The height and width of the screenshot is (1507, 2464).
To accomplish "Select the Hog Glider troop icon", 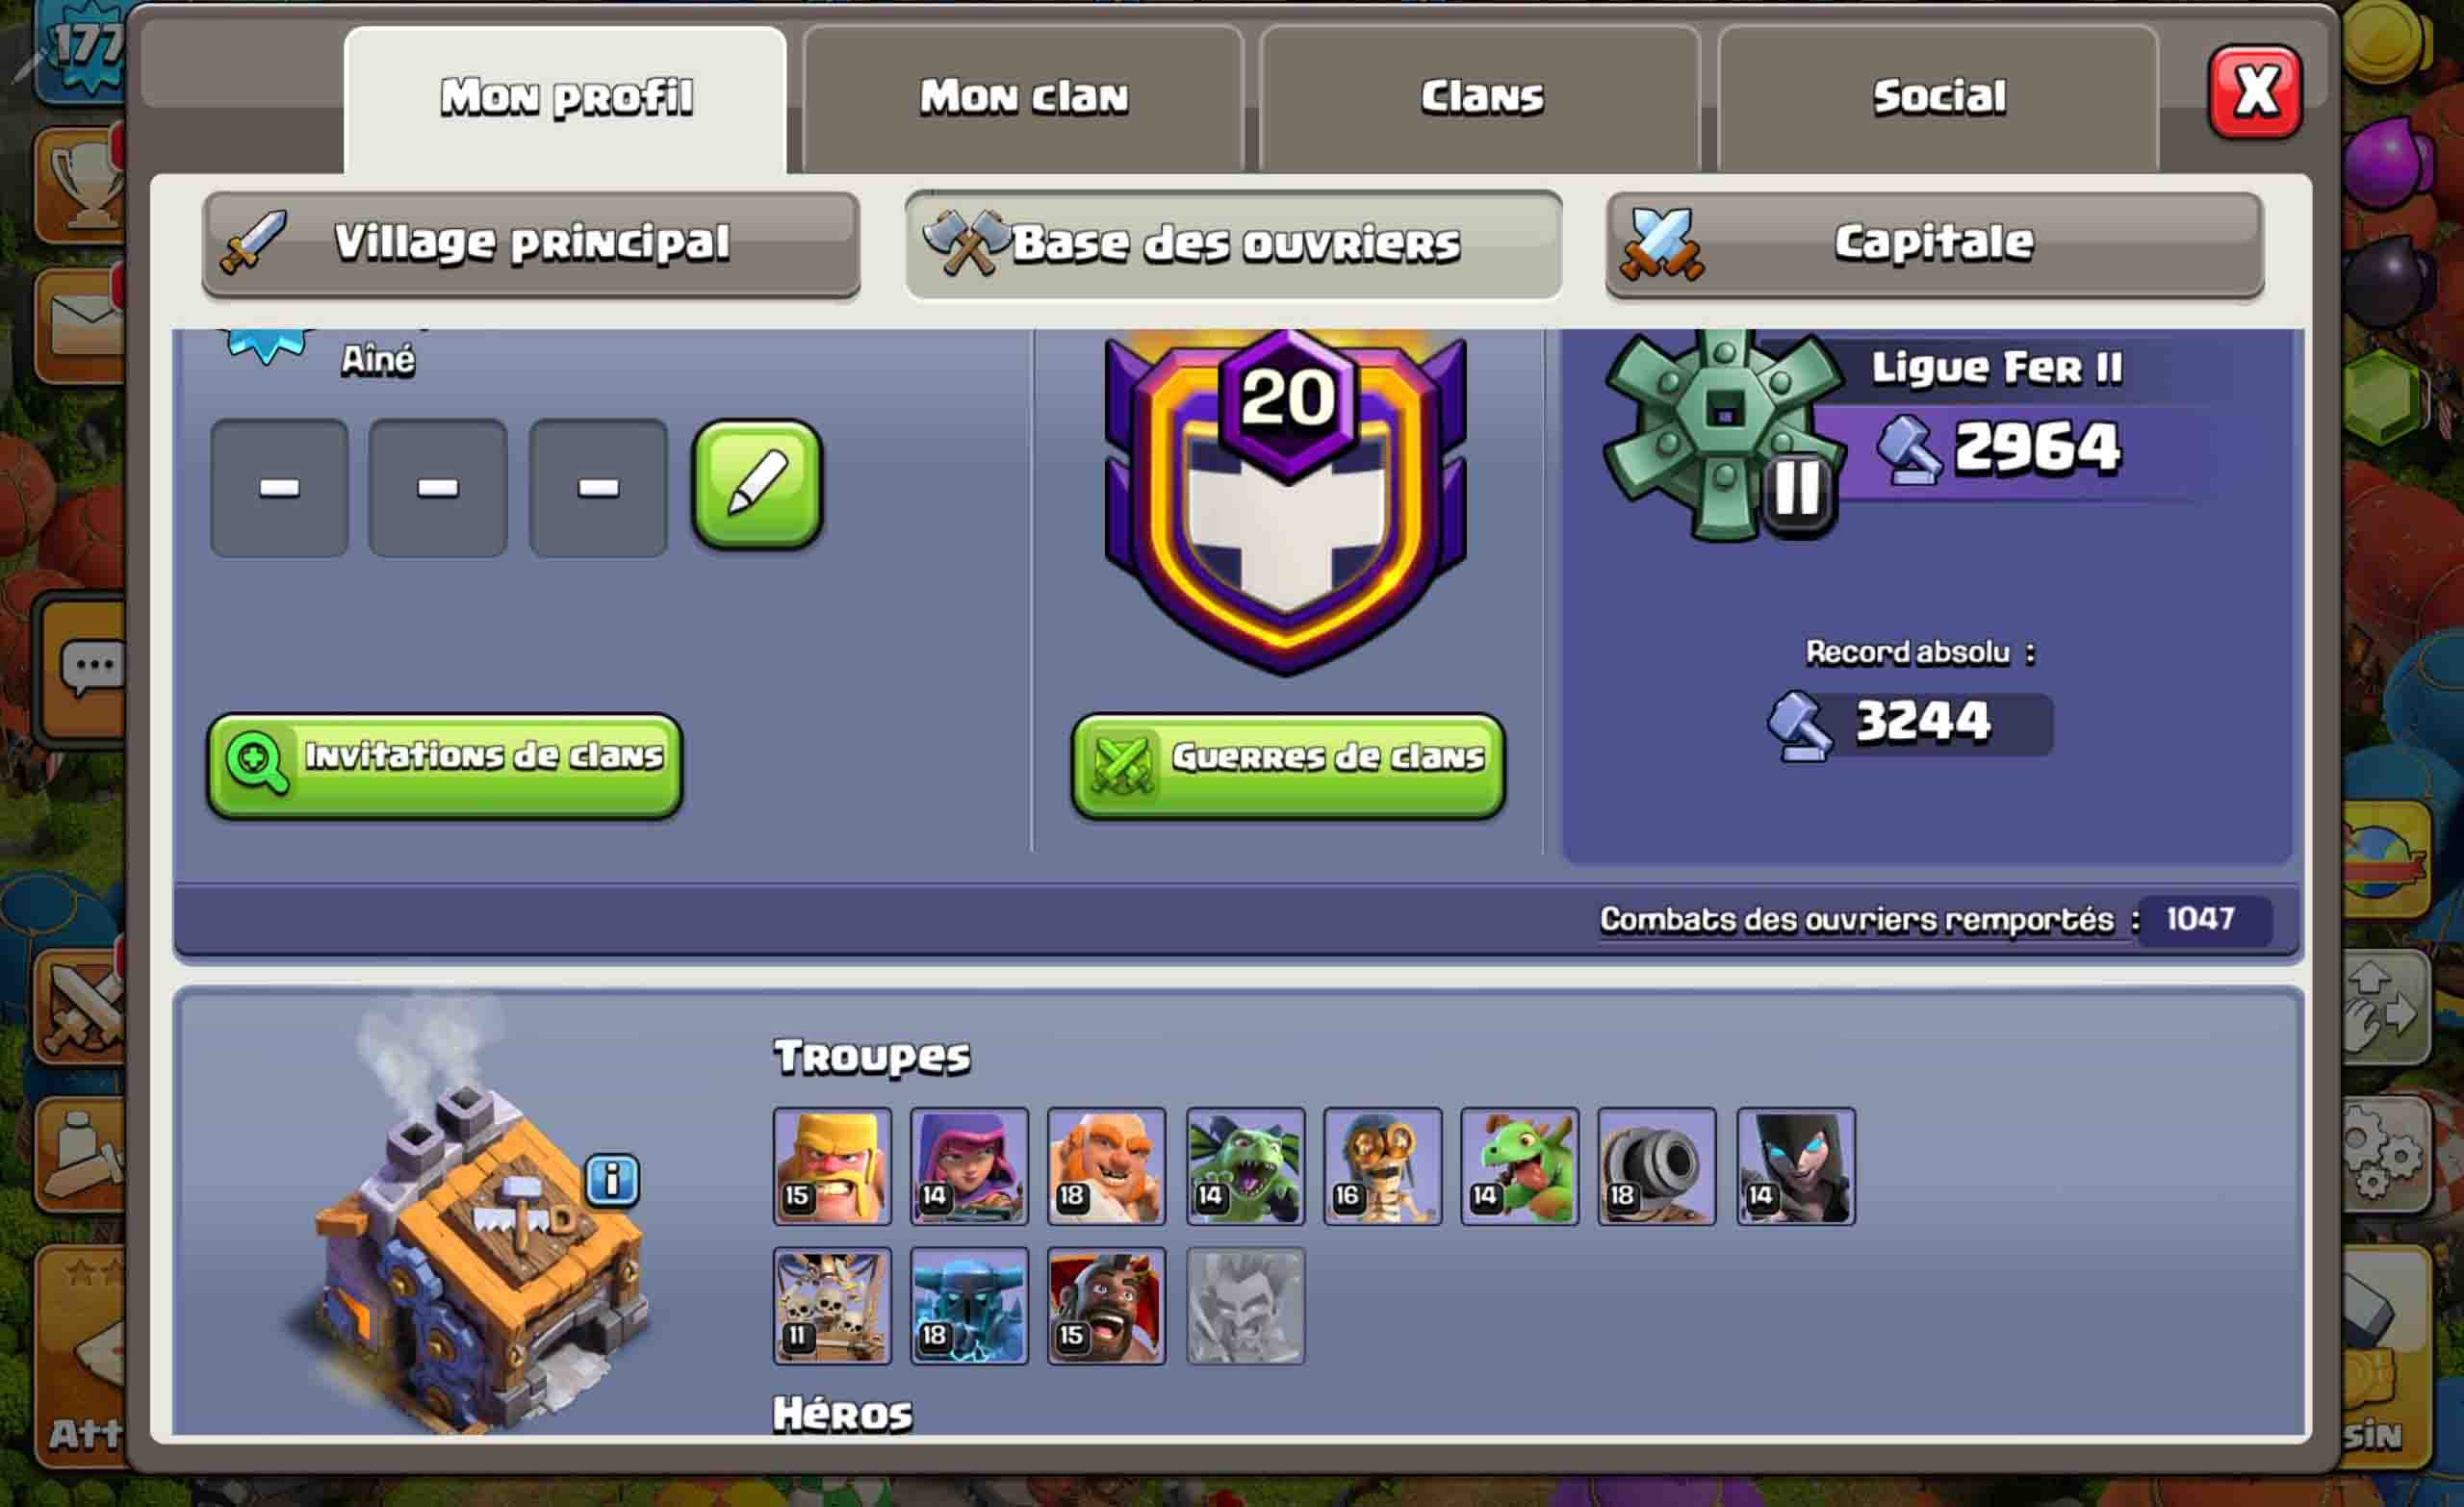I will click(x=1106, y=1306).
